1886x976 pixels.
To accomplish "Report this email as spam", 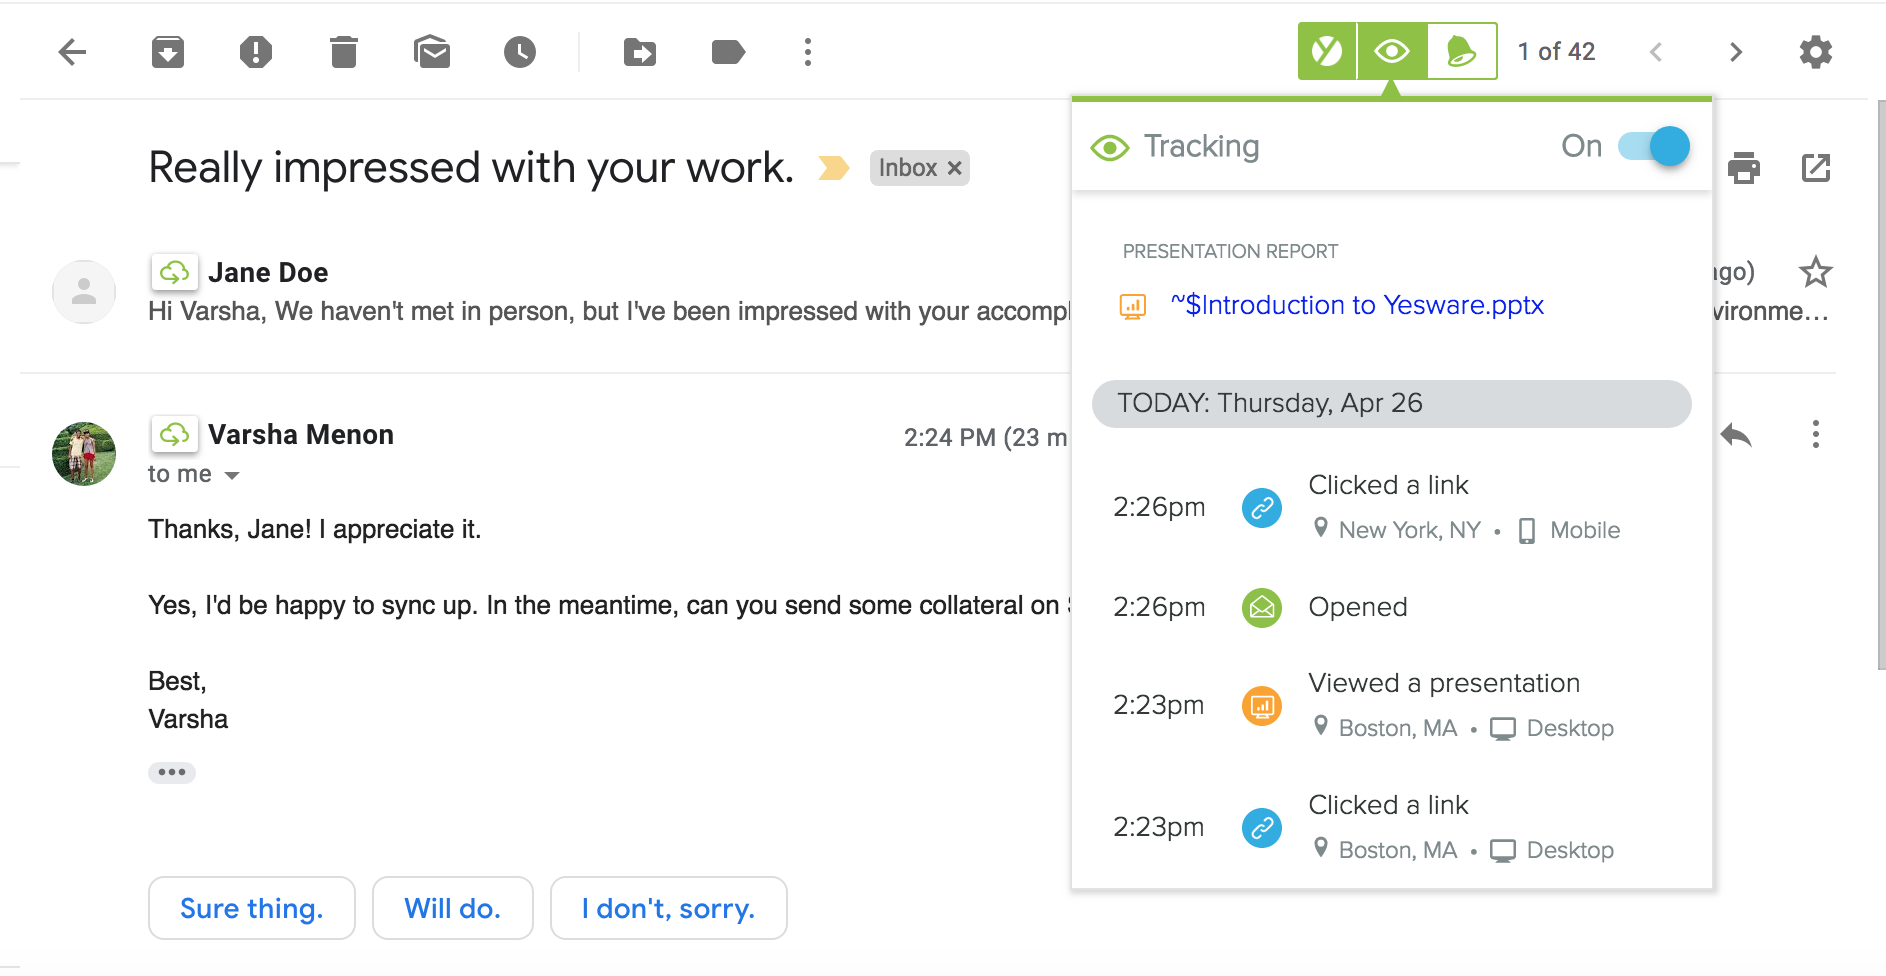I will tap(256, 52).
